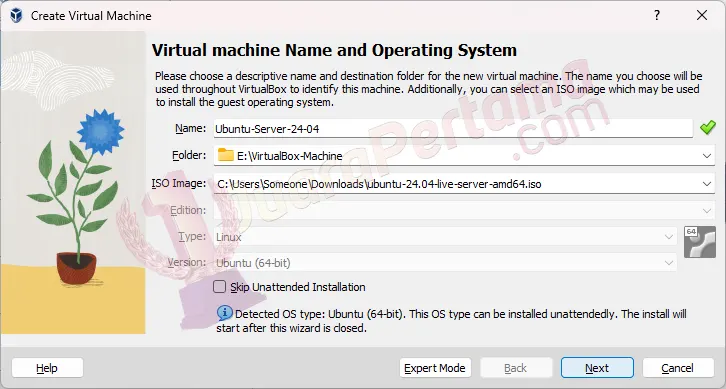Screen dimensions: 726x389
Task: Click the 64-bit OS type icon
Action: pyautogui.click(x=700, y=242)
